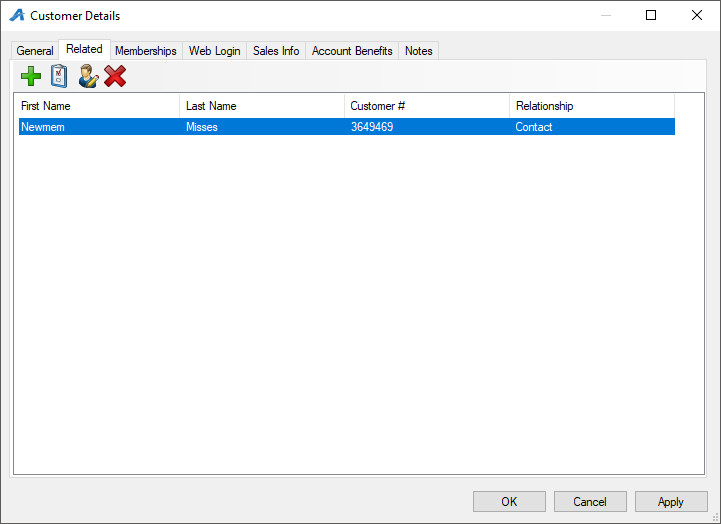Sort by First Name column header
The width and height of the screenshot is (721, 524).
[97, 106]
